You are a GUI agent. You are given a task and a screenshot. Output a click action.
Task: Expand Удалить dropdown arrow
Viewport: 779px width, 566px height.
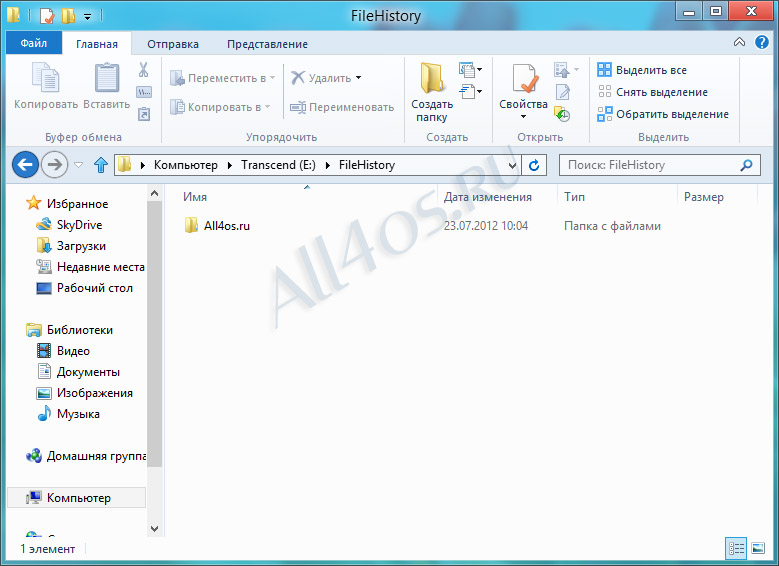pos(359,78)
